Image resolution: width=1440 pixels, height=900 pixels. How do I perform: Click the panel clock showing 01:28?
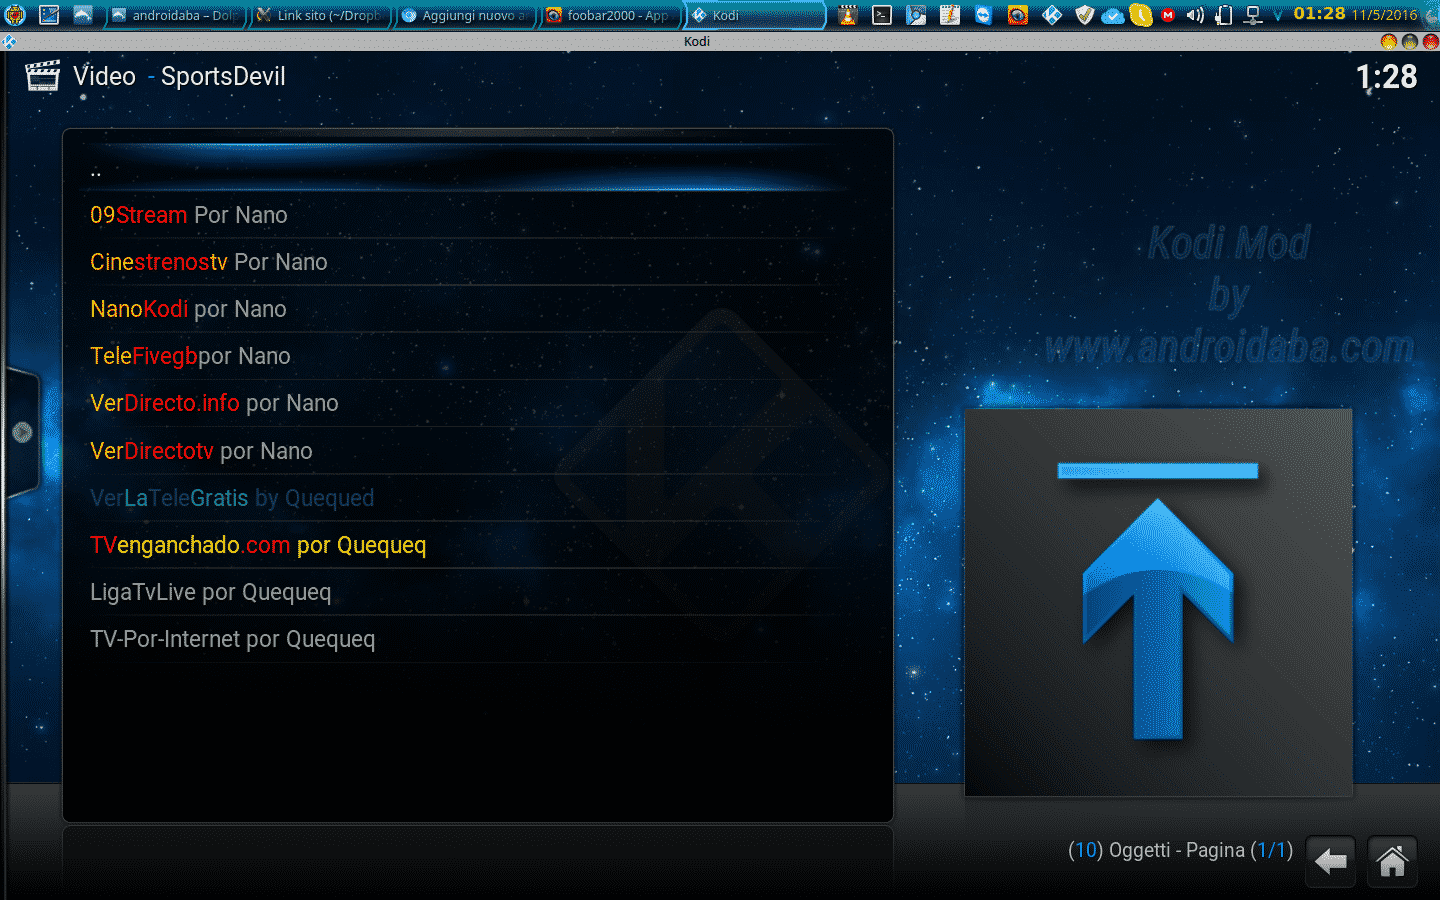pyautogui.click(x=1319, y=14)
